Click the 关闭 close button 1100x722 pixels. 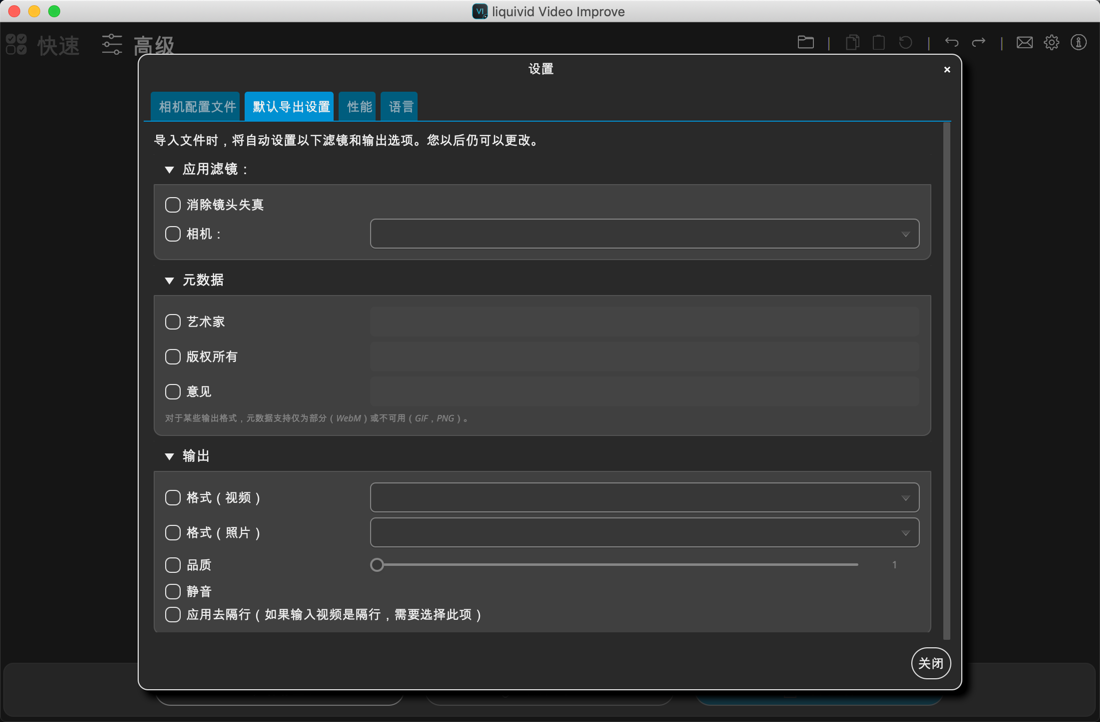coord(930,663)
